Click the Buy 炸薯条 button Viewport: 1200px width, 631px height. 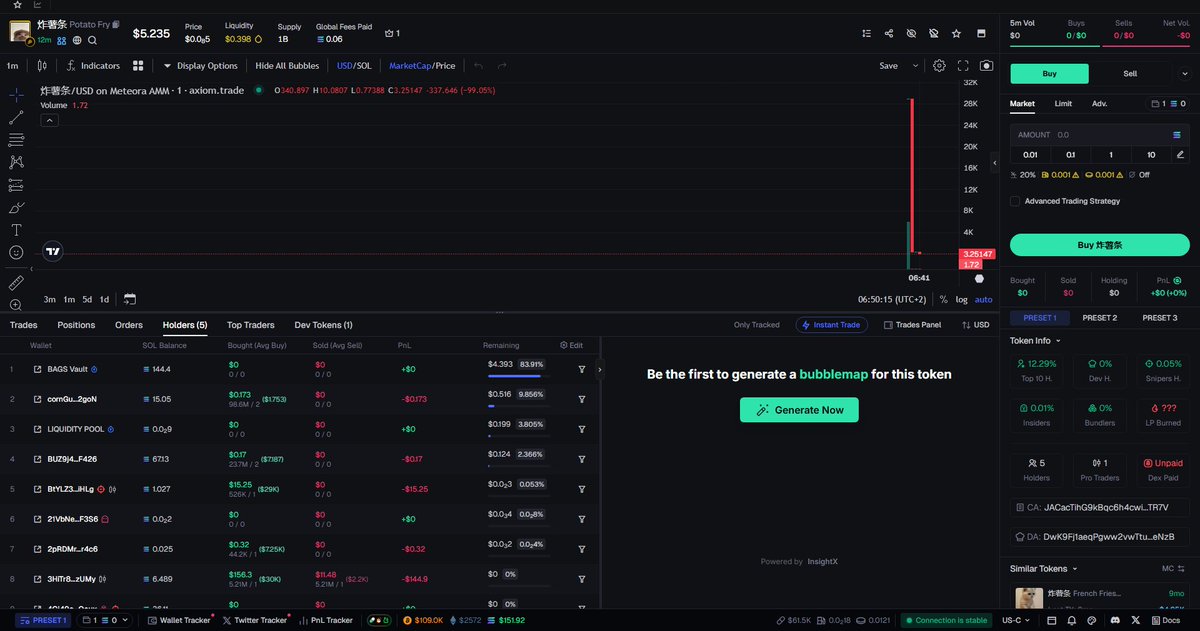(1099, 245)
